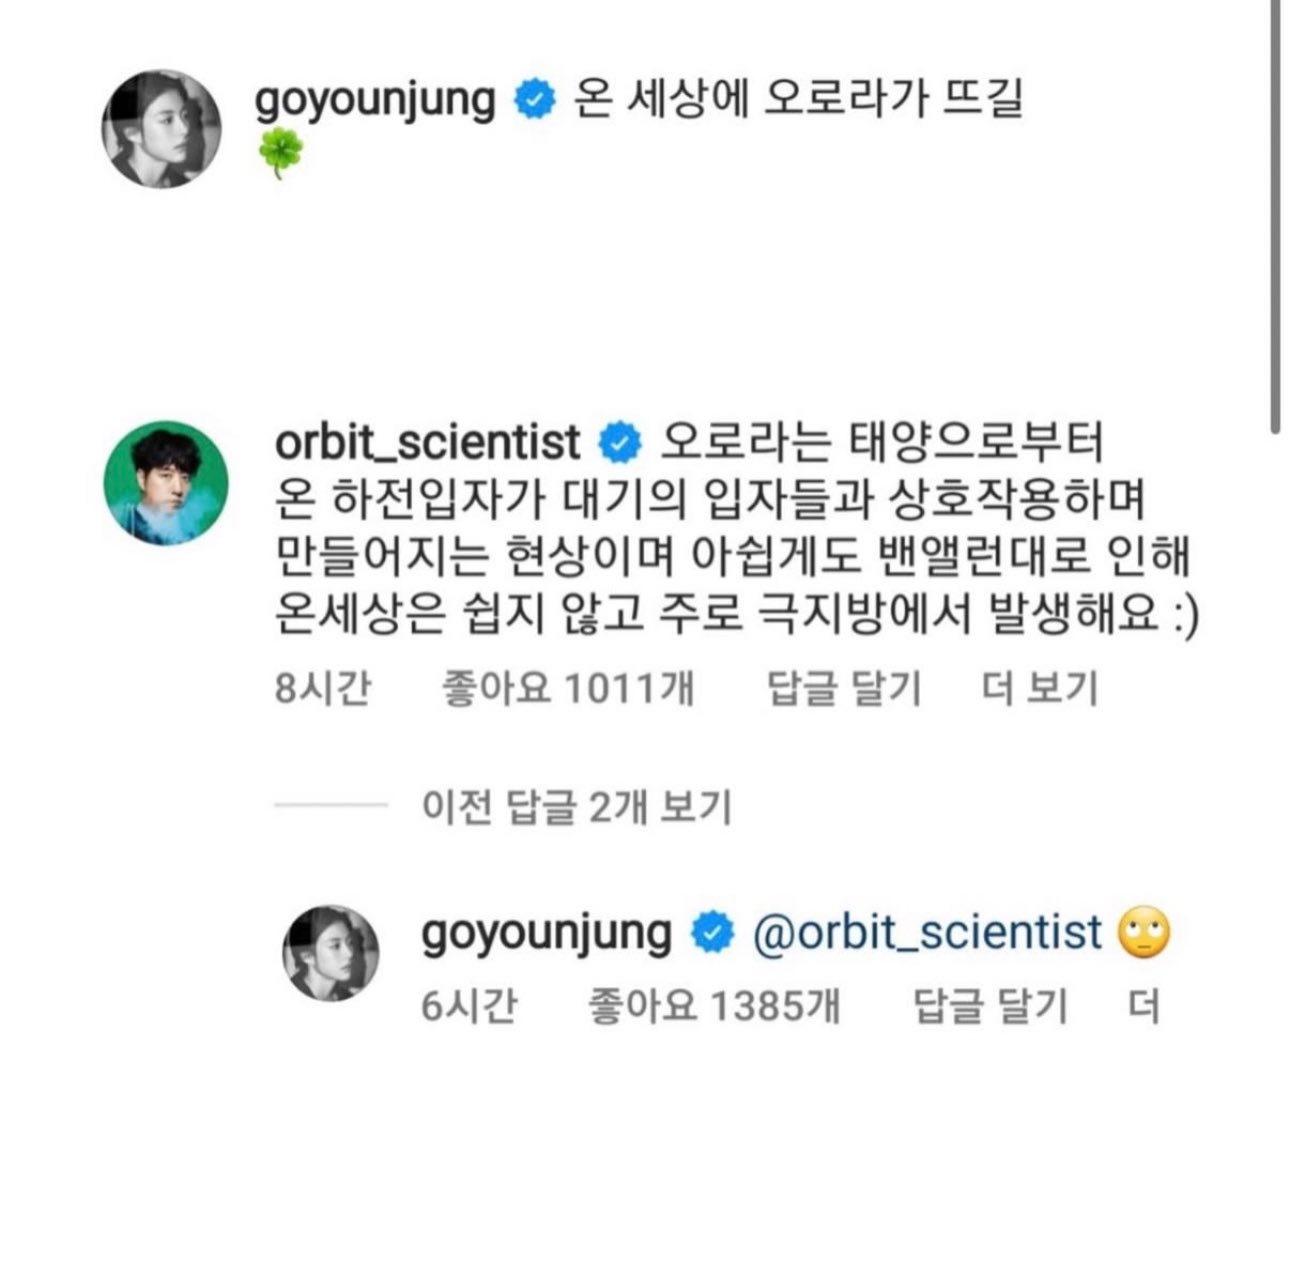
Task: Open goyounjung's avatar on the reply
Action: [333, 954]
